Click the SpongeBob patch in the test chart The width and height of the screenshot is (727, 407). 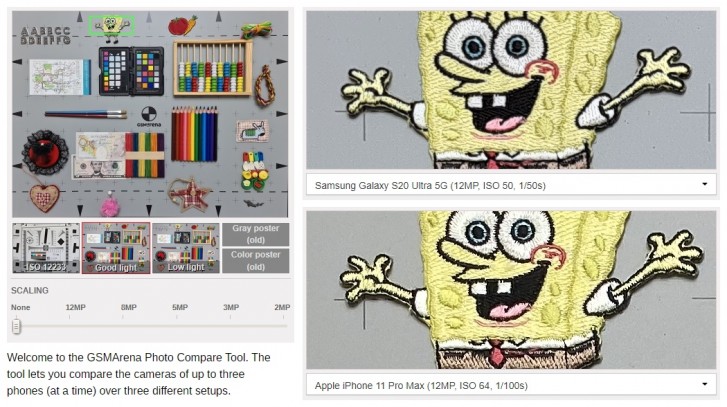(x=110, y=27)
